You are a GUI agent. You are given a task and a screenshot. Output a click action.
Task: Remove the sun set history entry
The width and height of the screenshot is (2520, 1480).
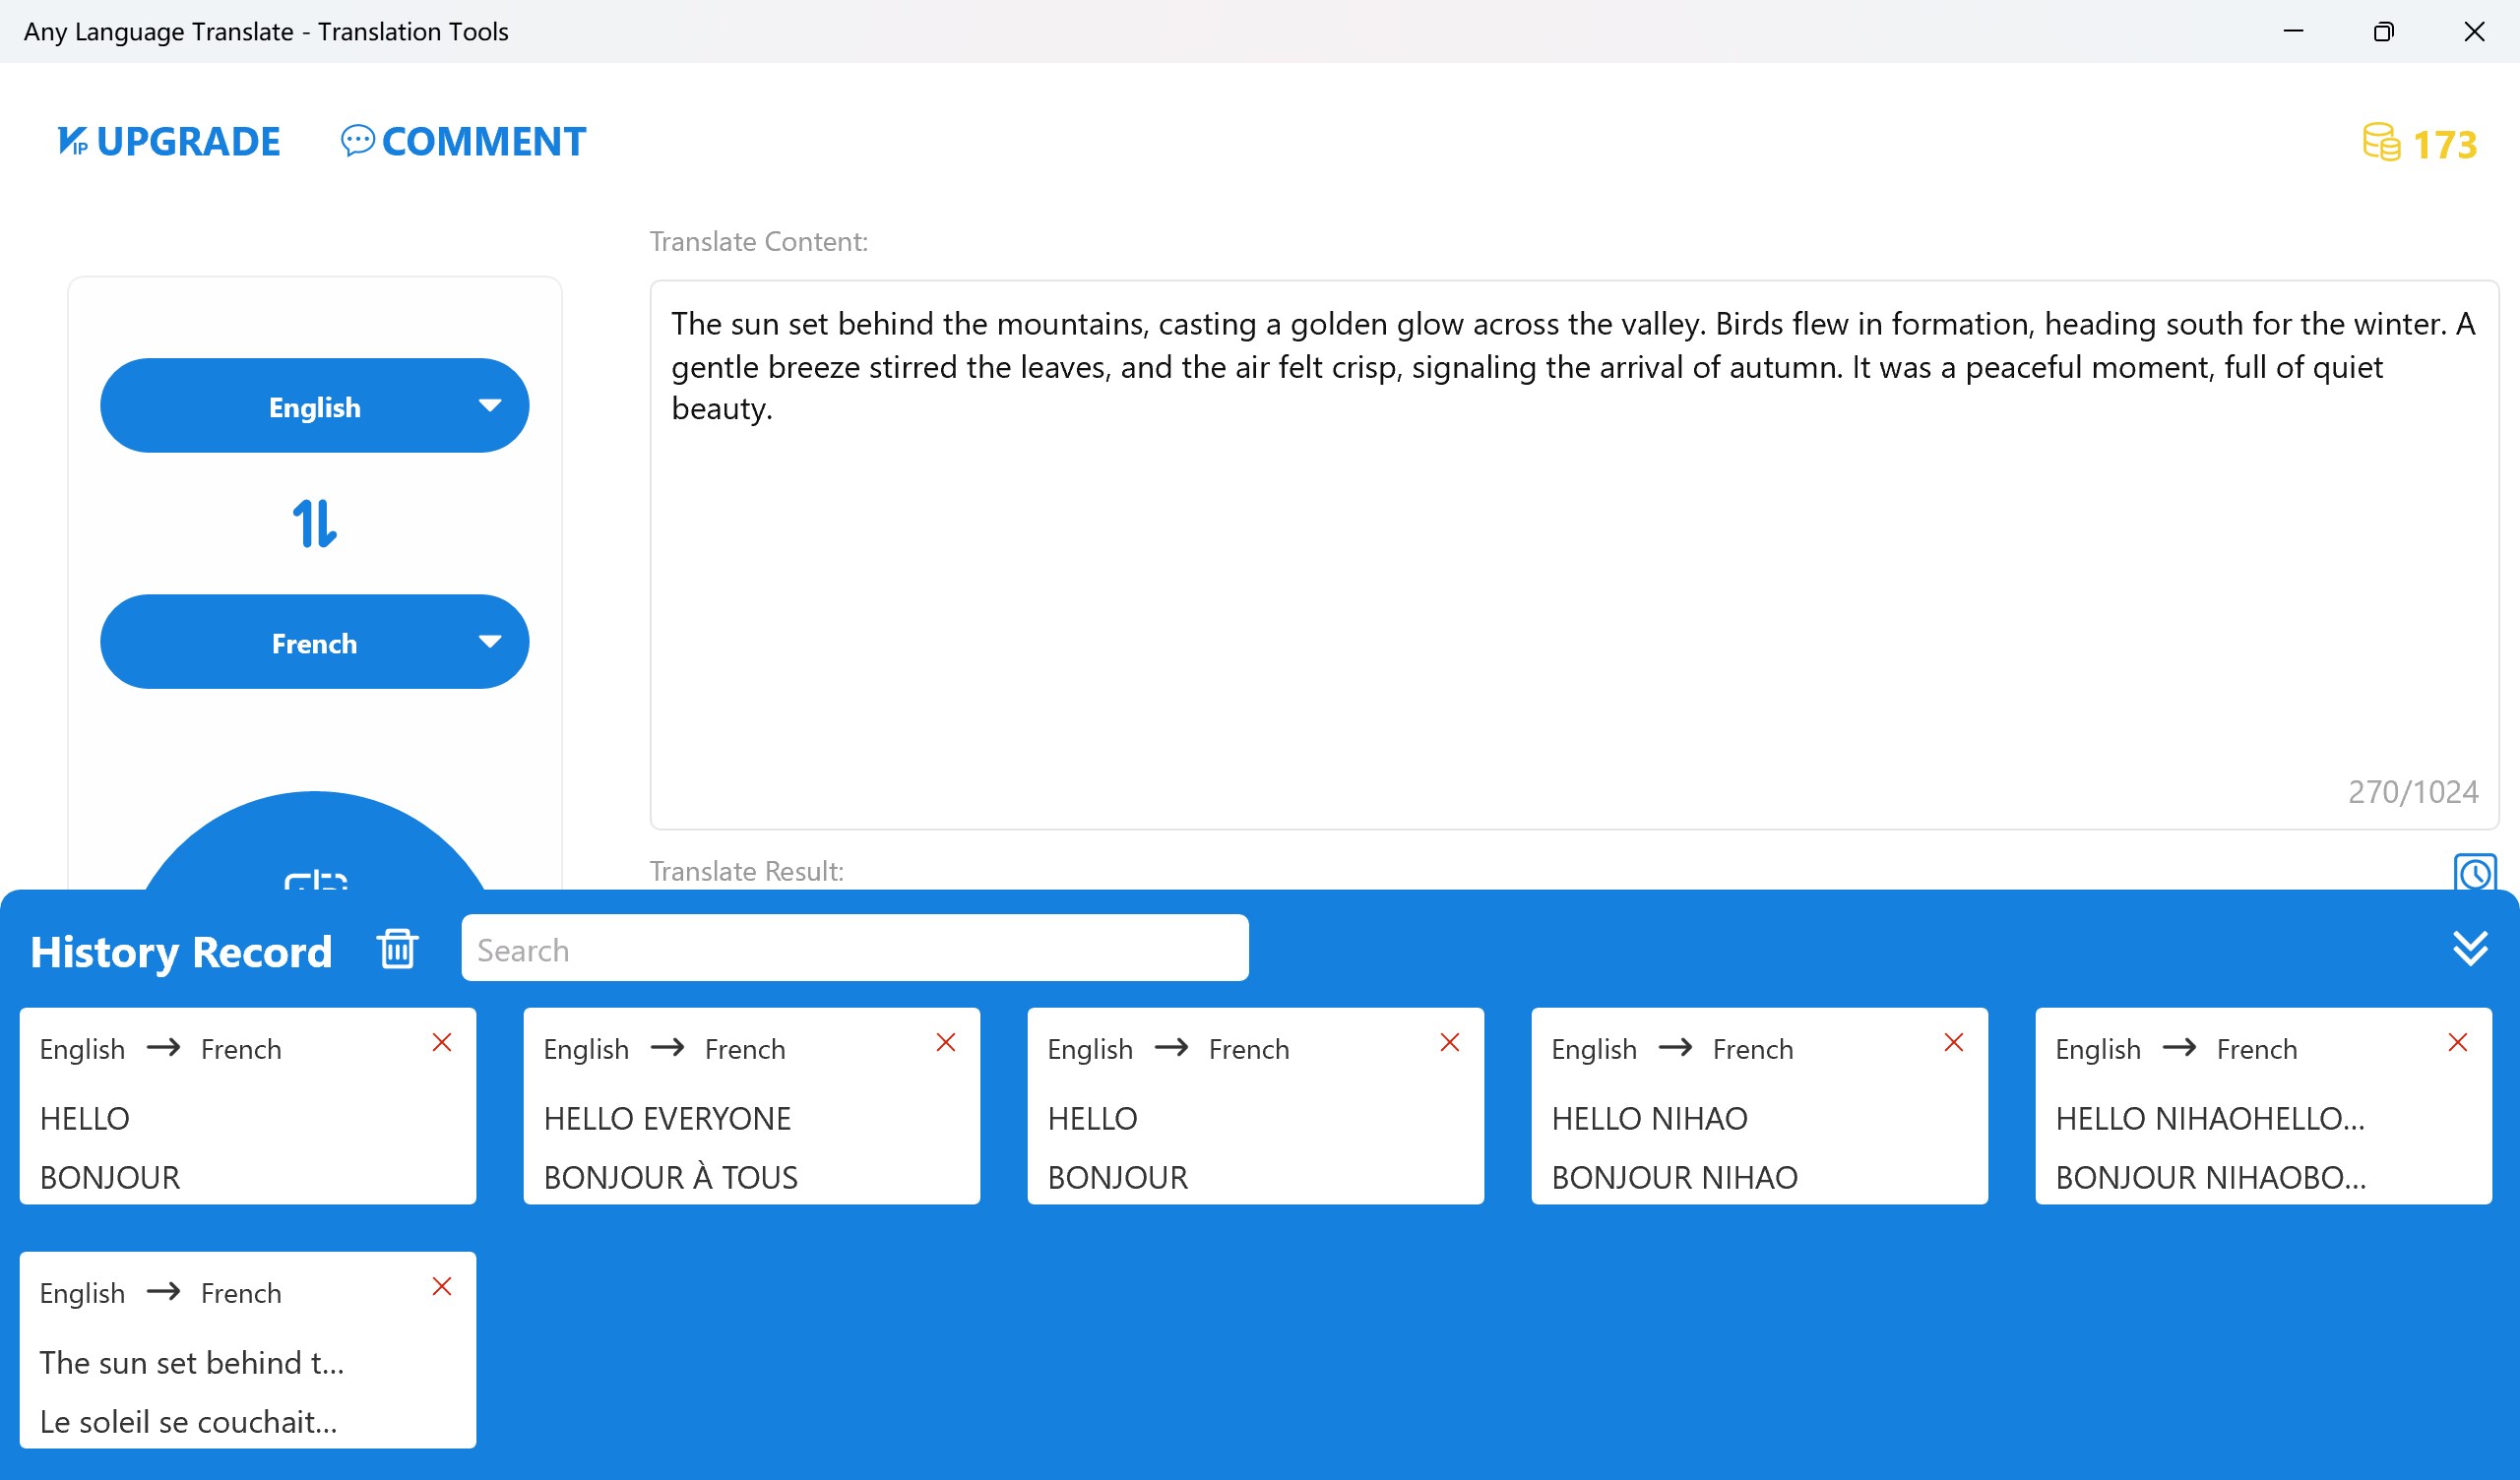(x=441, y=1286)
